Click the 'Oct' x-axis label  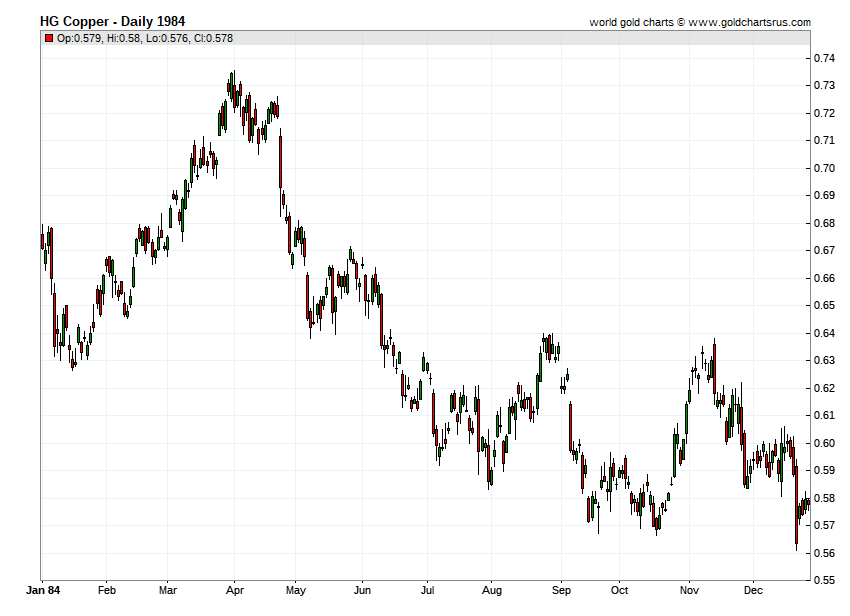(619, 590)
